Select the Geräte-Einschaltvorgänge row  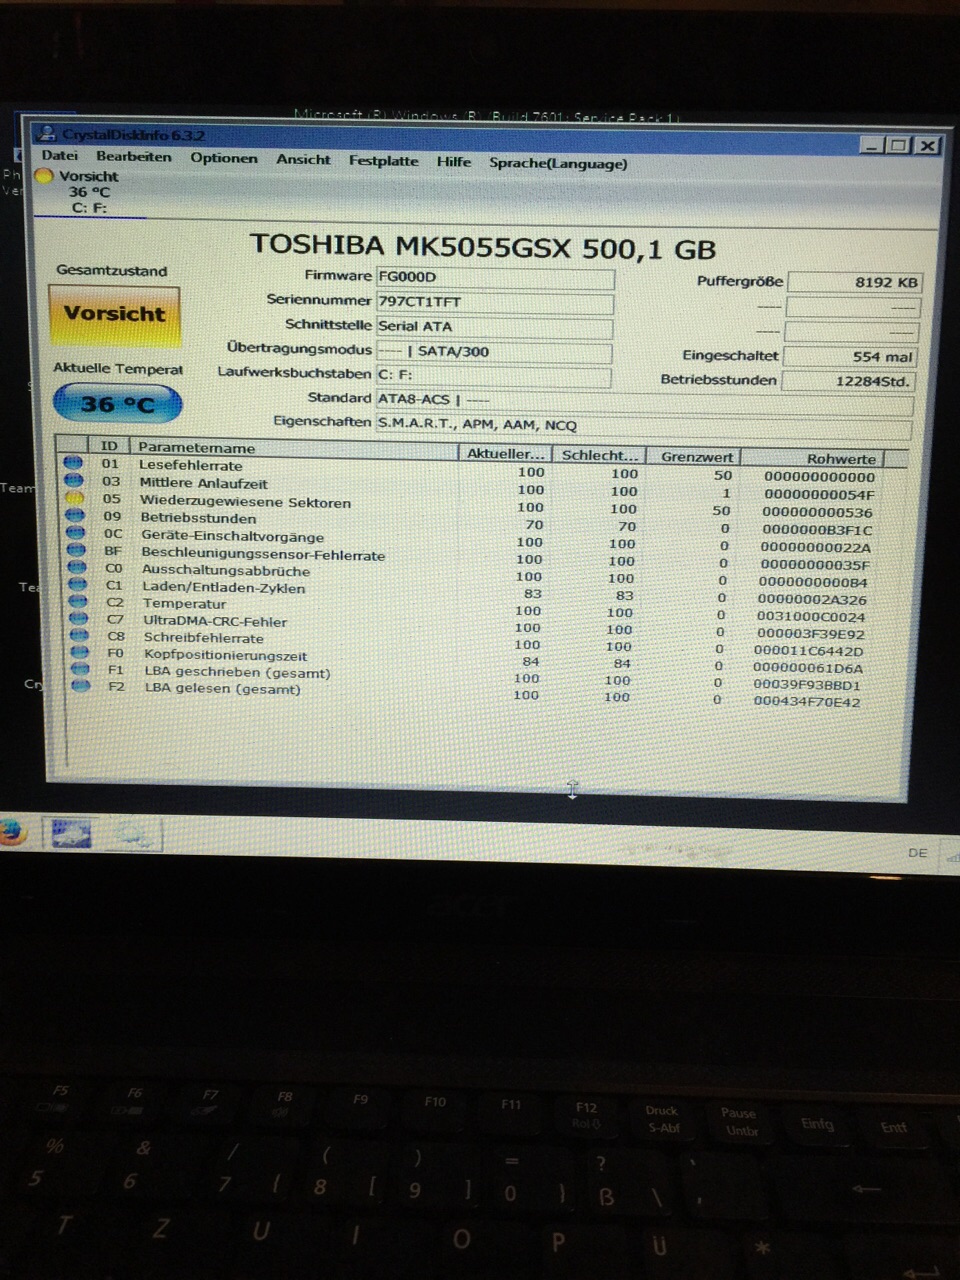tap(468, 538)
